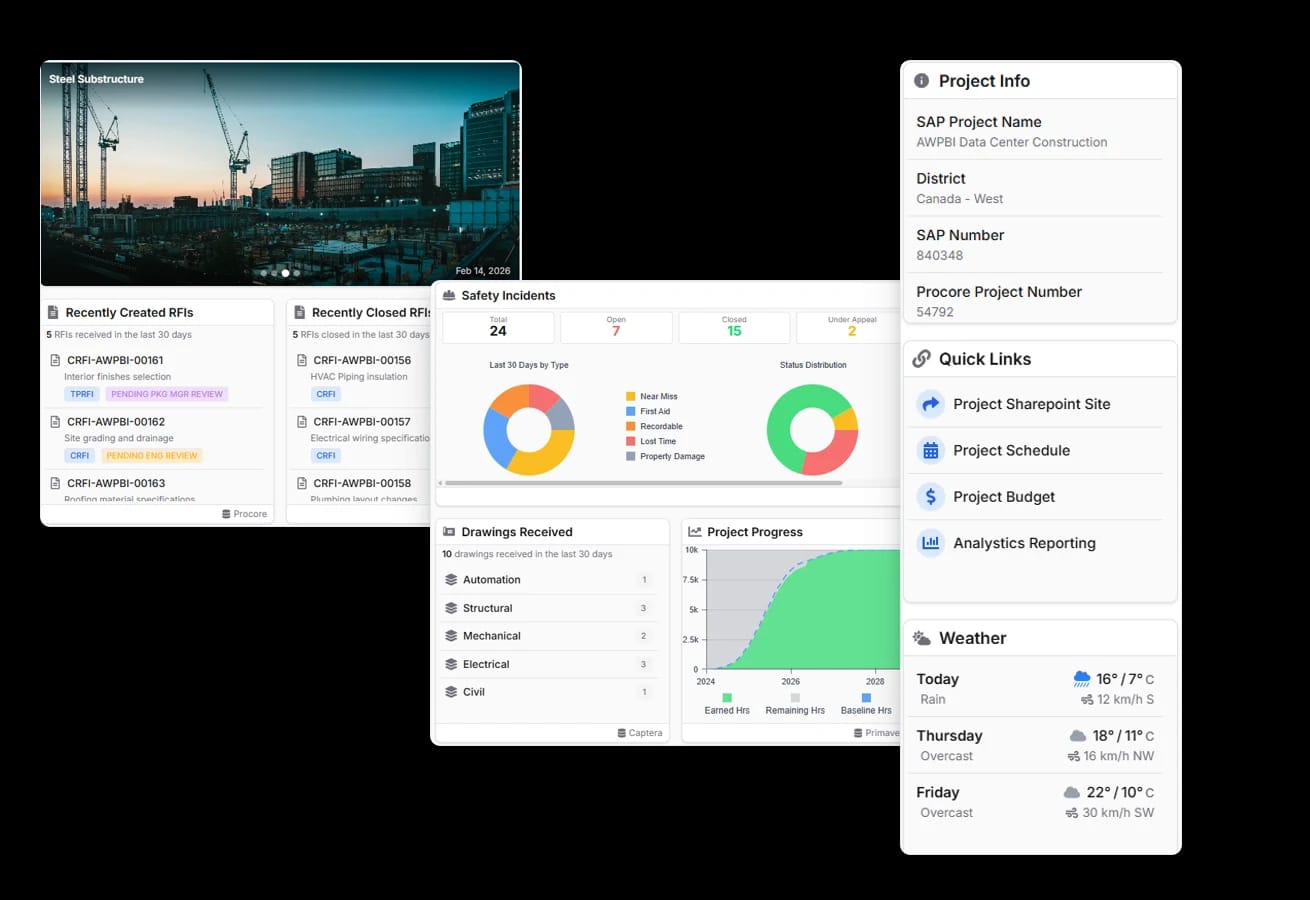The height and width of the screenshot is (900, 1310).
Task: Open the Project Budget link
Action: [1004, 497]
